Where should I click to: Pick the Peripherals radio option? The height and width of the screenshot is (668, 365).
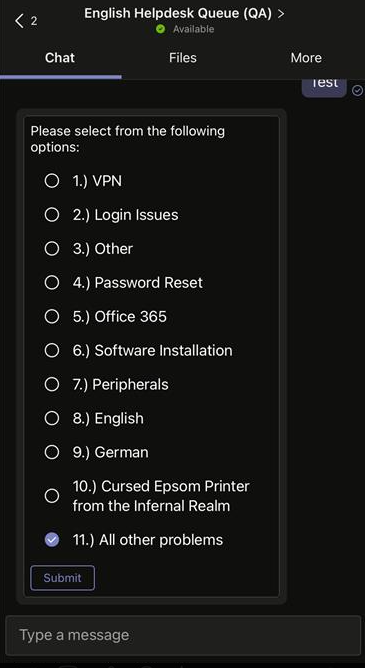point(52,384)
